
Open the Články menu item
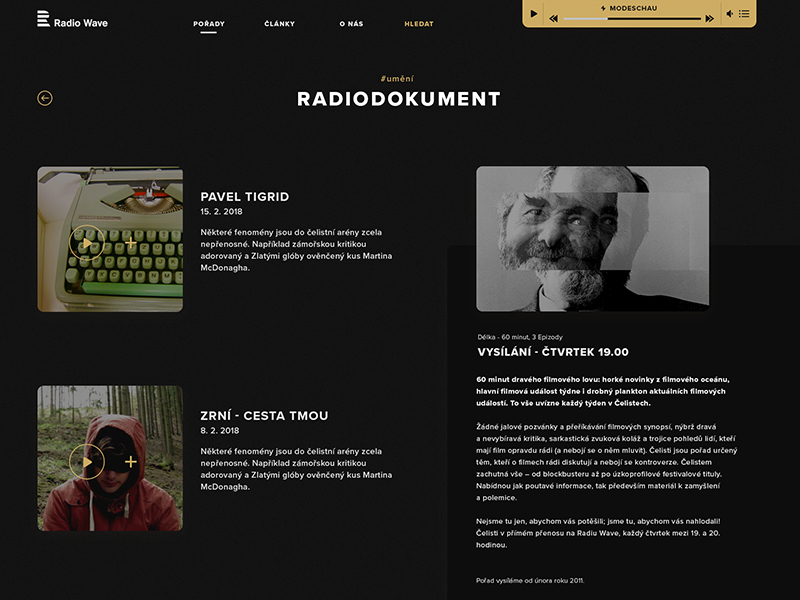coord(279,23)
